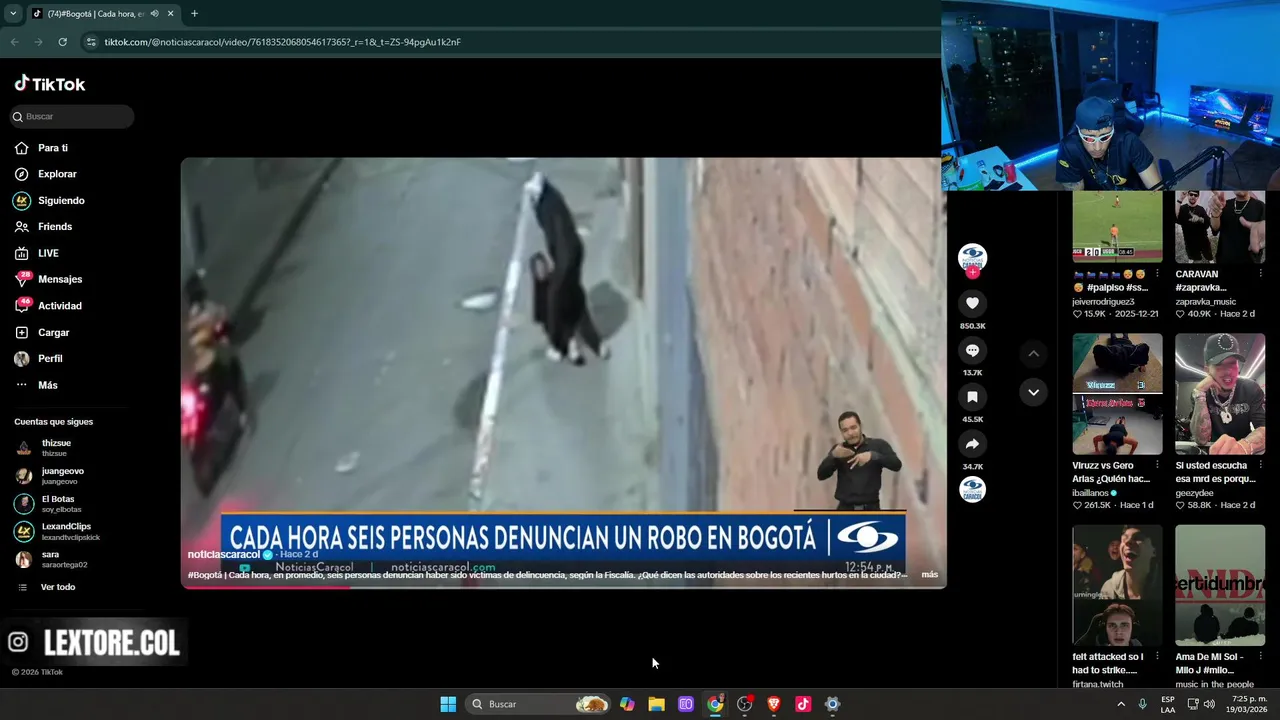This screenshot has width=1280, height=720.
Task: Open the browser tab search dropdown
Action: pyautogui.click(x=13, y=13)
